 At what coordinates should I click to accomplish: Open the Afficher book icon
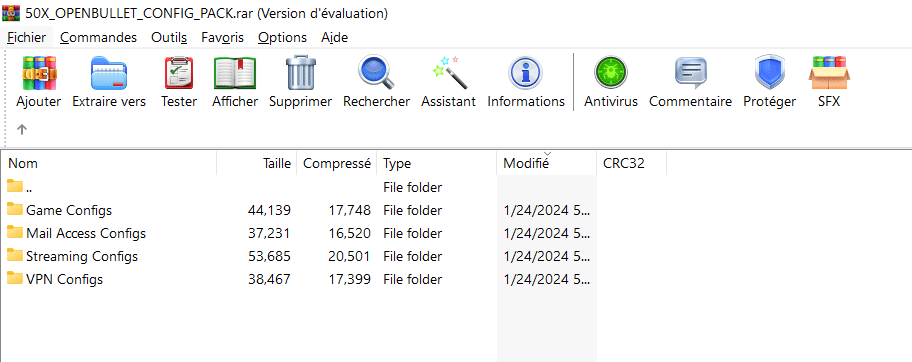[235, 73]
